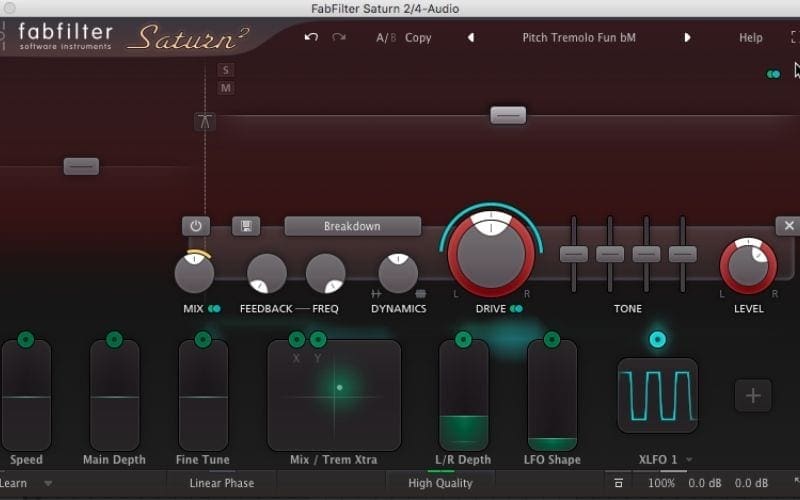The width and height of the screenshot is (800, 500).
Task: Click the Mix / Trem Xtra label
Action: (x=334, y=460)
